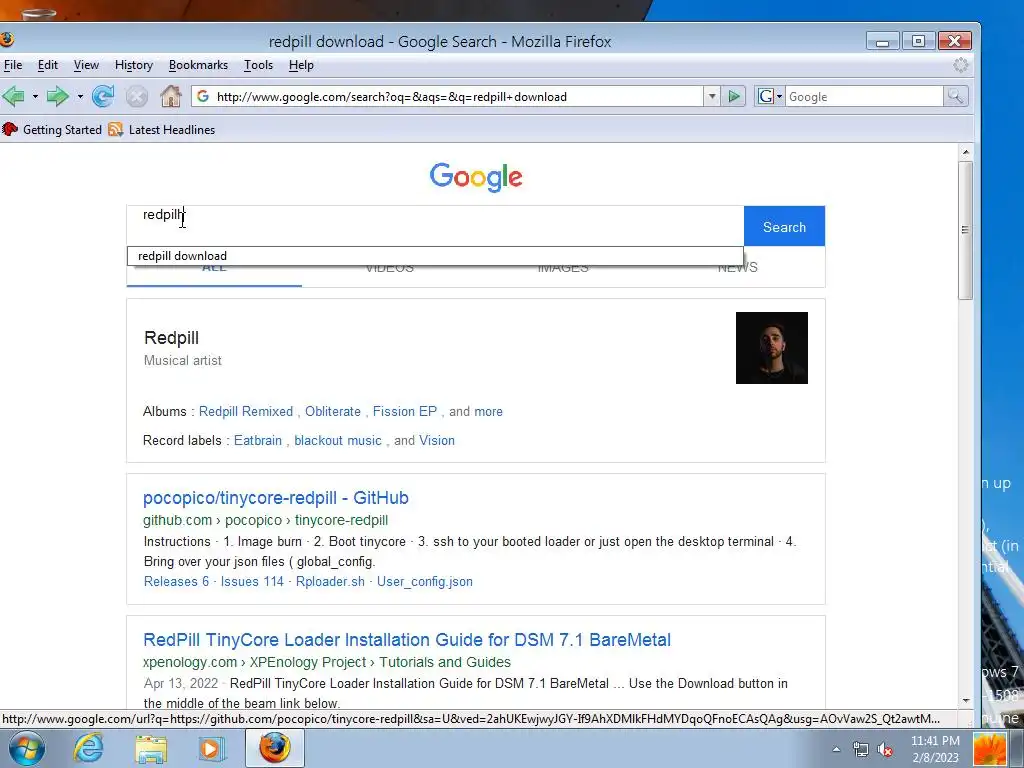Select the Firefox taskbar button
The height and width of the screenshot is (768, 1024).
[275, 748]
